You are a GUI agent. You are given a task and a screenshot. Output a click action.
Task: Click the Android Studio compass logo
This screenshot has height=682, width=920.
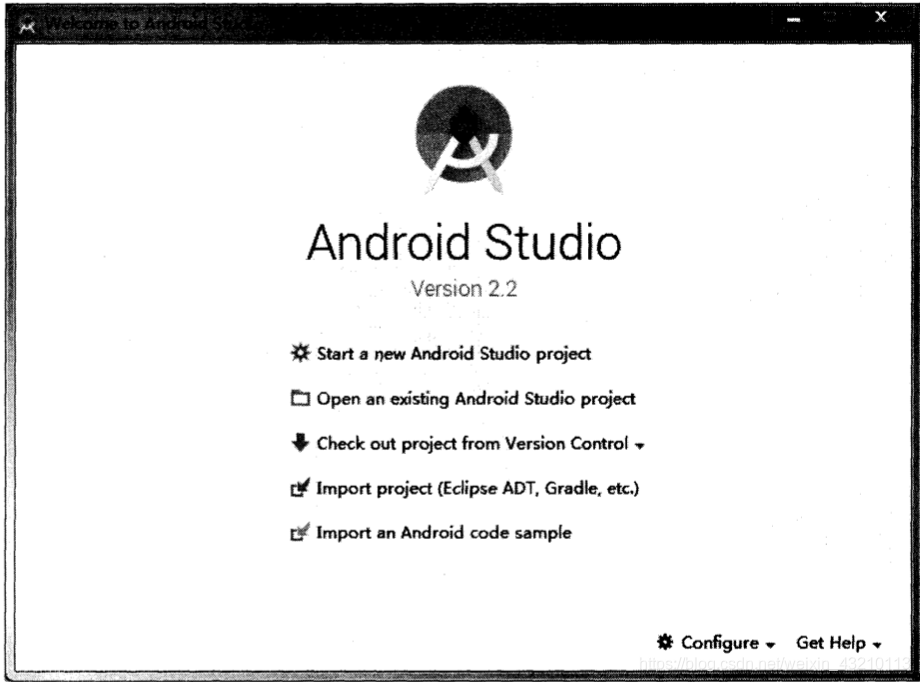(464, 139)
